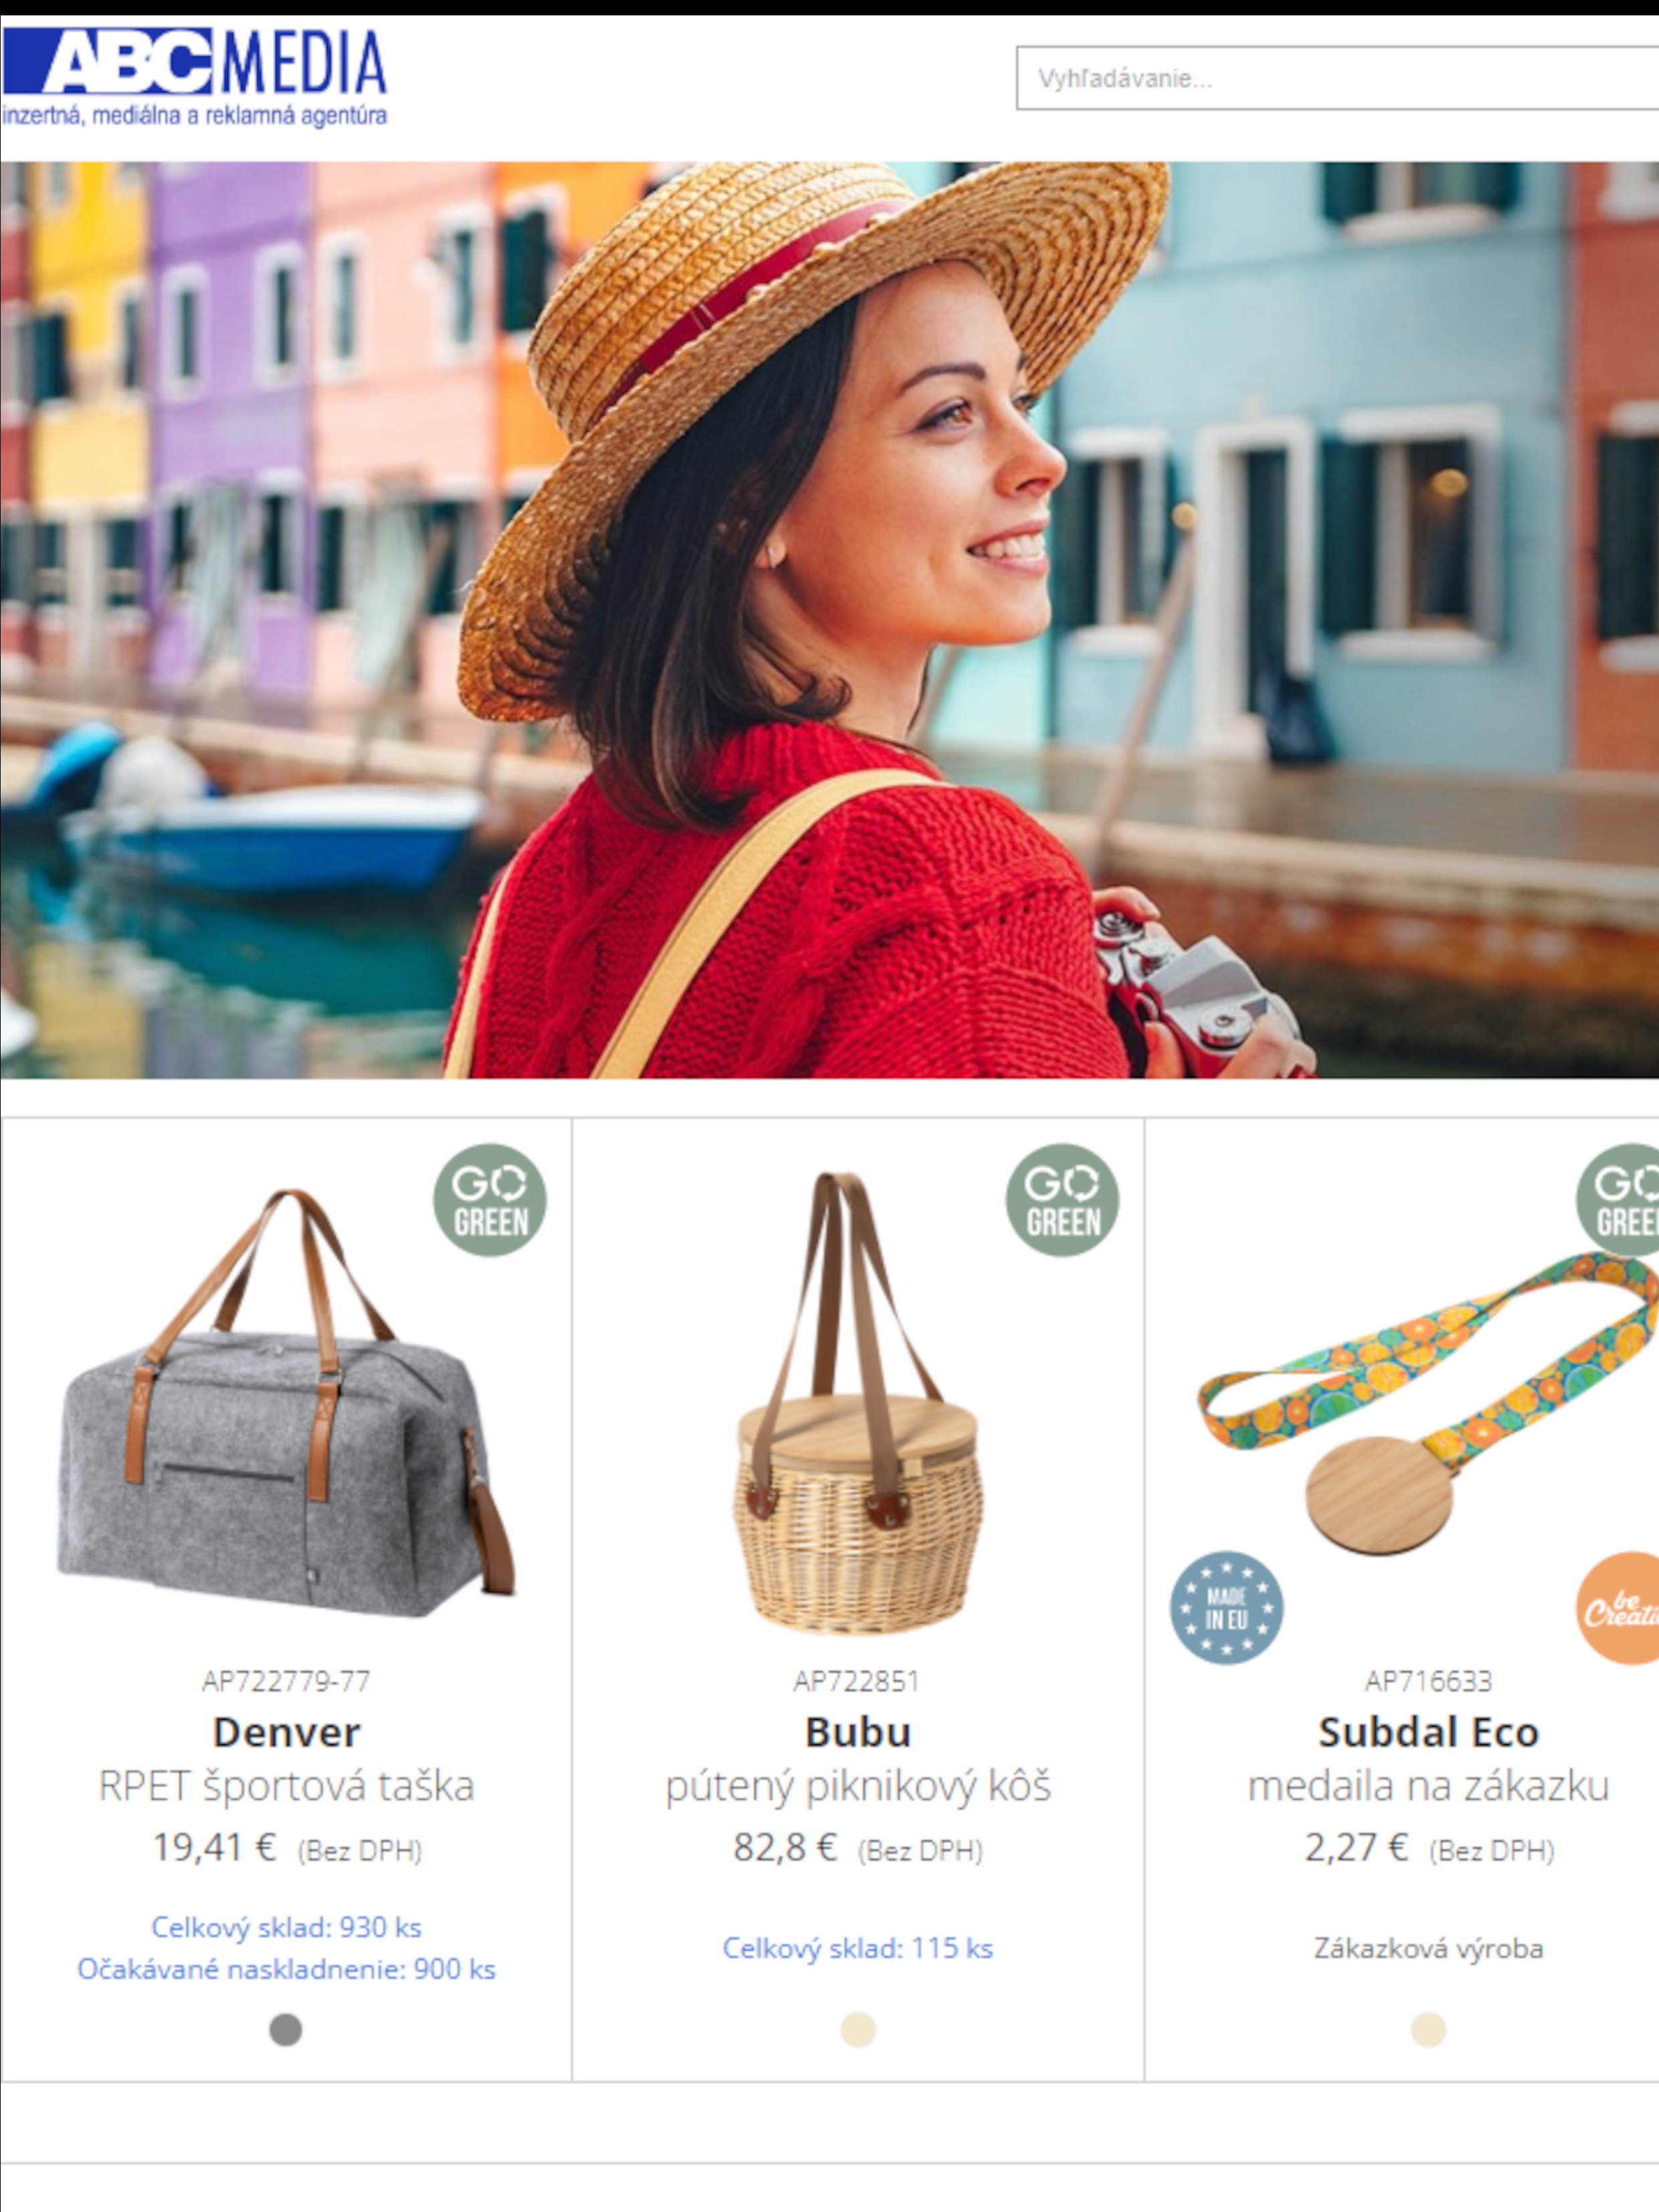Viewport: 1659px width, 2212px height.
Task: Select the beige color swatch for Subdal Eco
Action: click(x=1428, y=2030)
